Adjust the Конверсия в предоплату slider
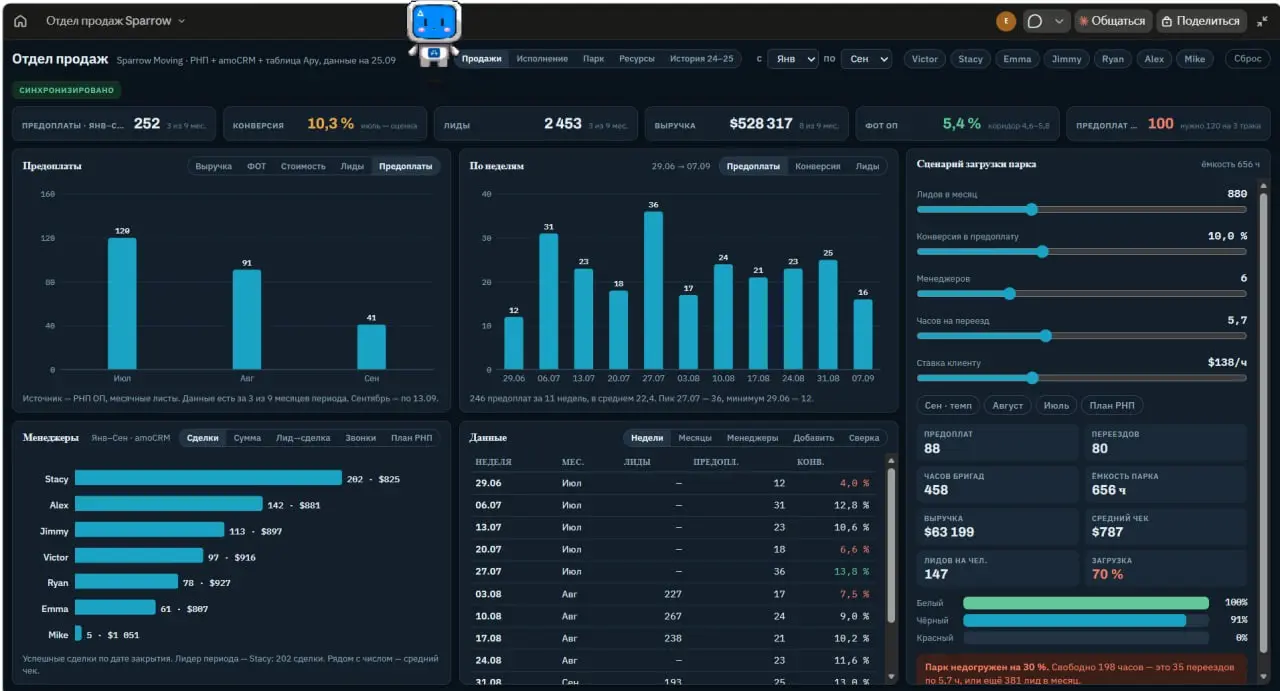 [1082, 252]
